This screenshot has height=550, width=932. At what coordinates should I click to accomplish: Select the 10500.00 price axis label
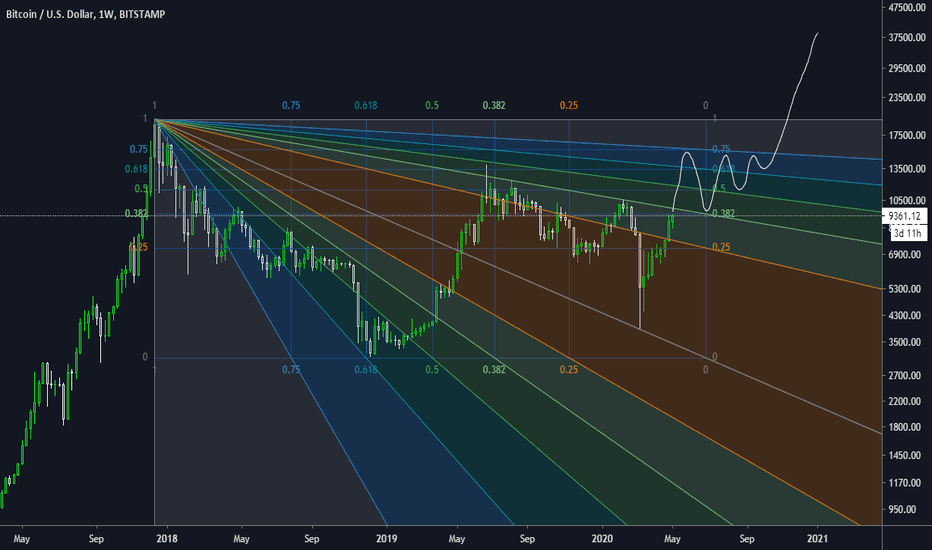(x=906, y=200)
